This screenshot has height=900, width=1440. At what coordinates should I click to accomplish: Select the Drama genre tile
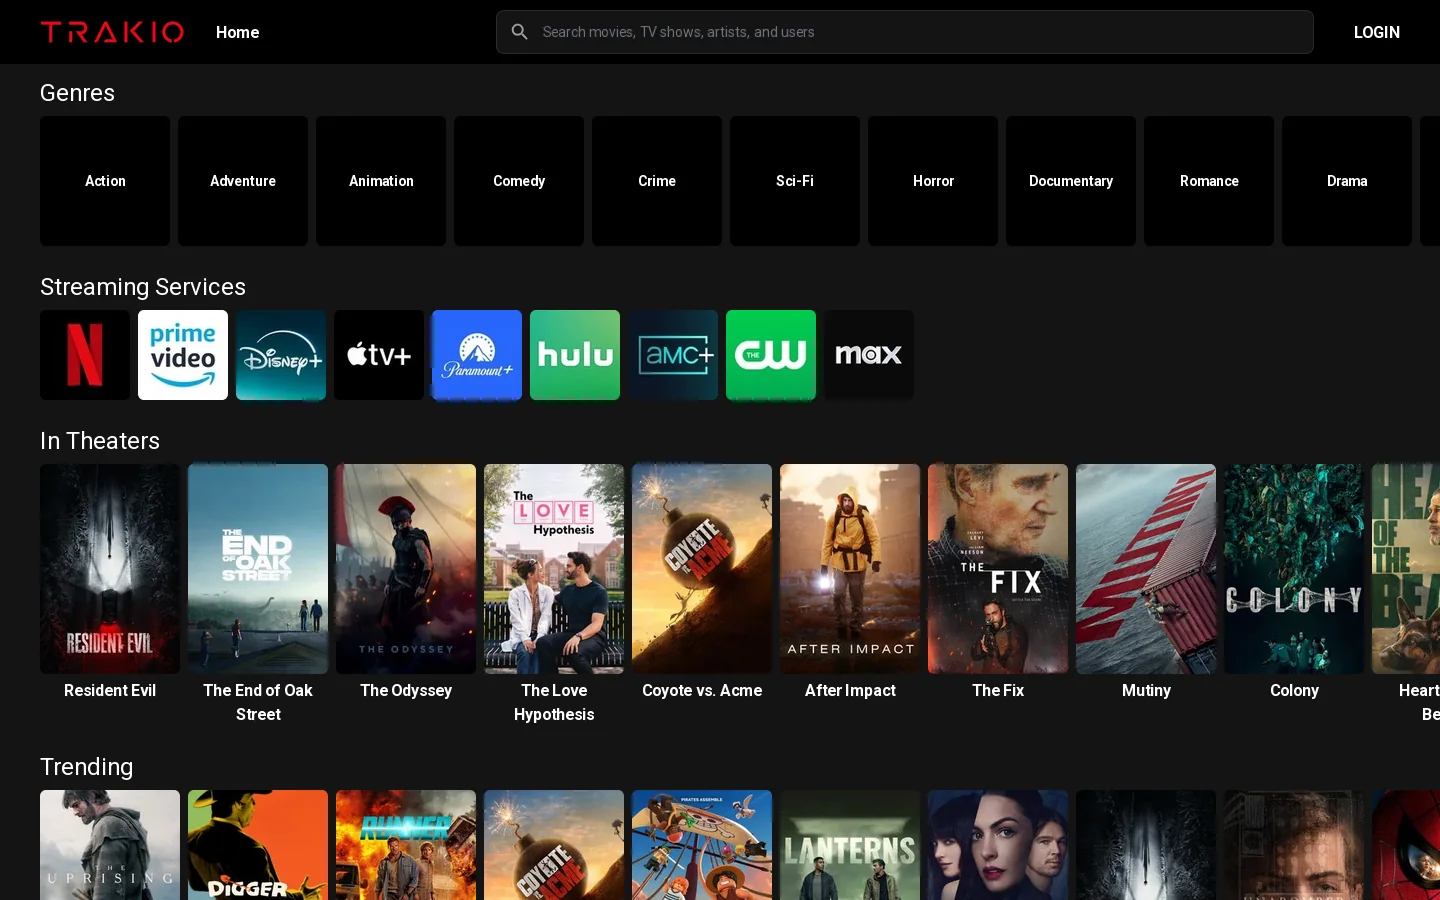(x=1347, y=181)
